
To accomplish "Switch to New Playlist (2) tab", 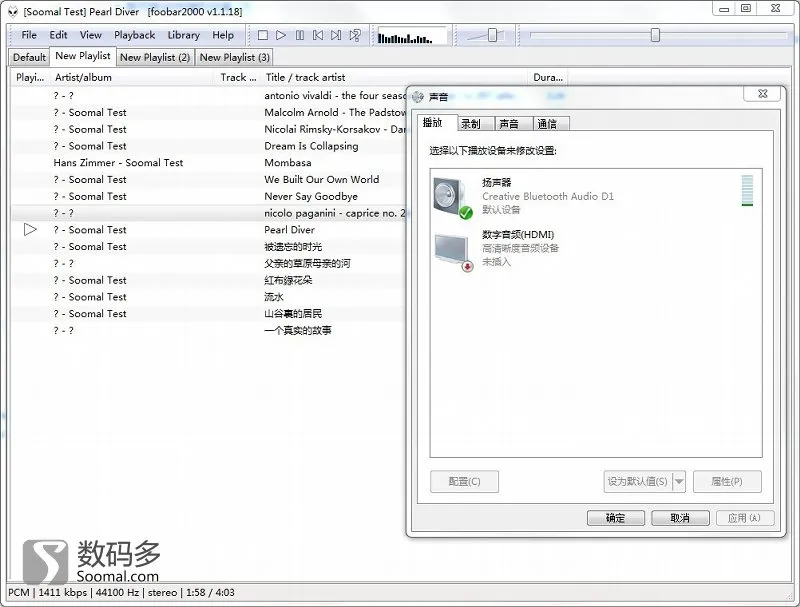I will pos(155,57).
